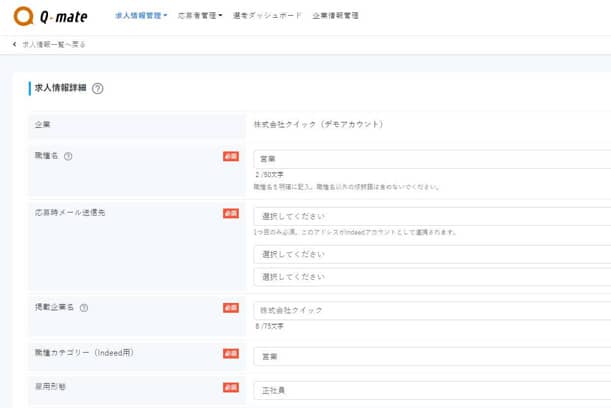Open 職種カテゴリー（Indeed用） dropdown
Viewport: 611px width, 408px height.
coord(430,356)
